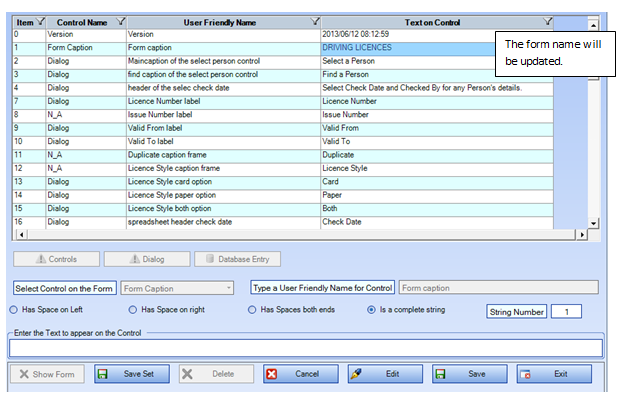Viewport: 619px width, 399px height.
Task: Click the Show Form button label
Action: click(x=53, y=374)
